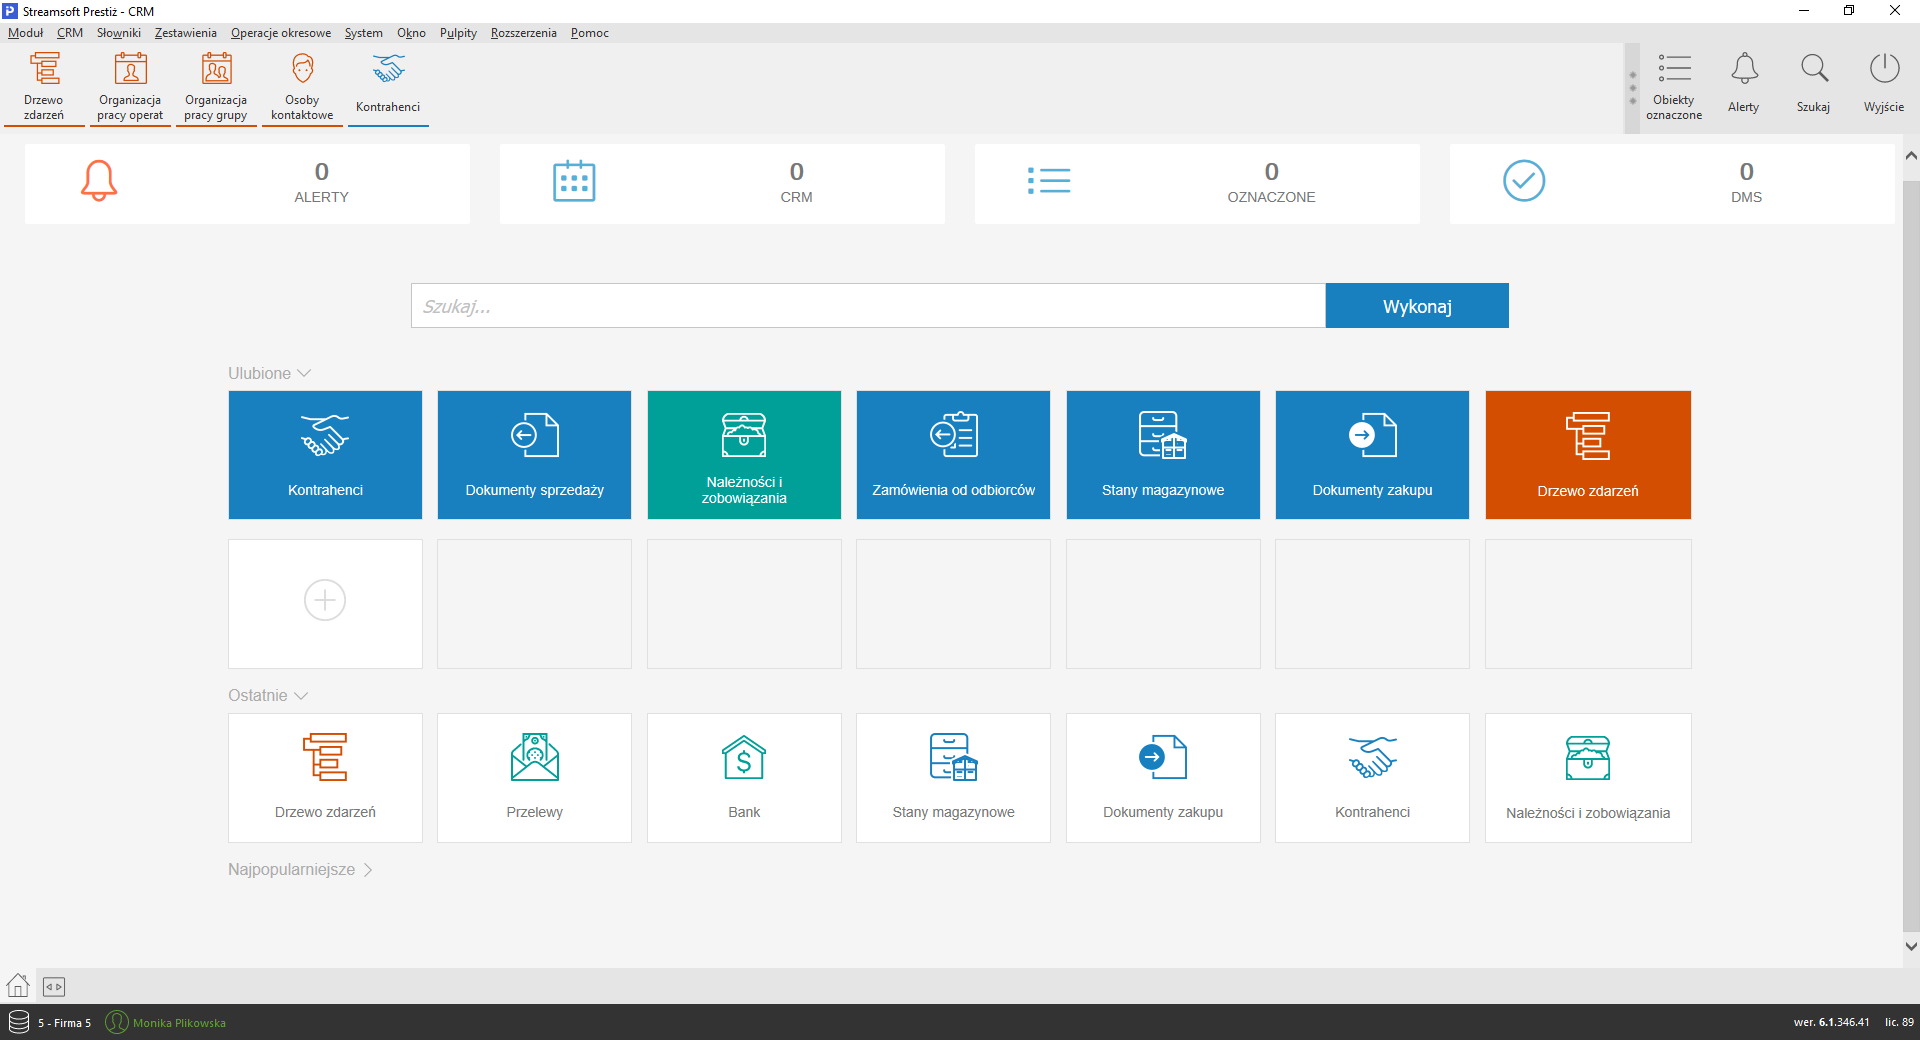1920x1040 pixels.
Task: Open Kontrahenci handshake toolbar icon
Action: (388, 86)
